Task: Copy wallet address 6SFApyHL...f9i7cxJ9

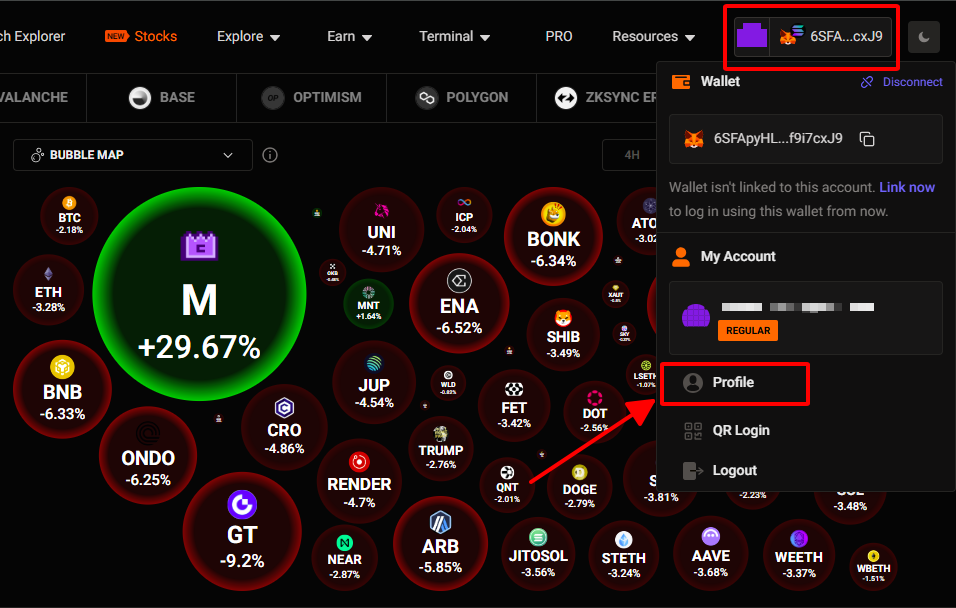Action: click(866, 139)
